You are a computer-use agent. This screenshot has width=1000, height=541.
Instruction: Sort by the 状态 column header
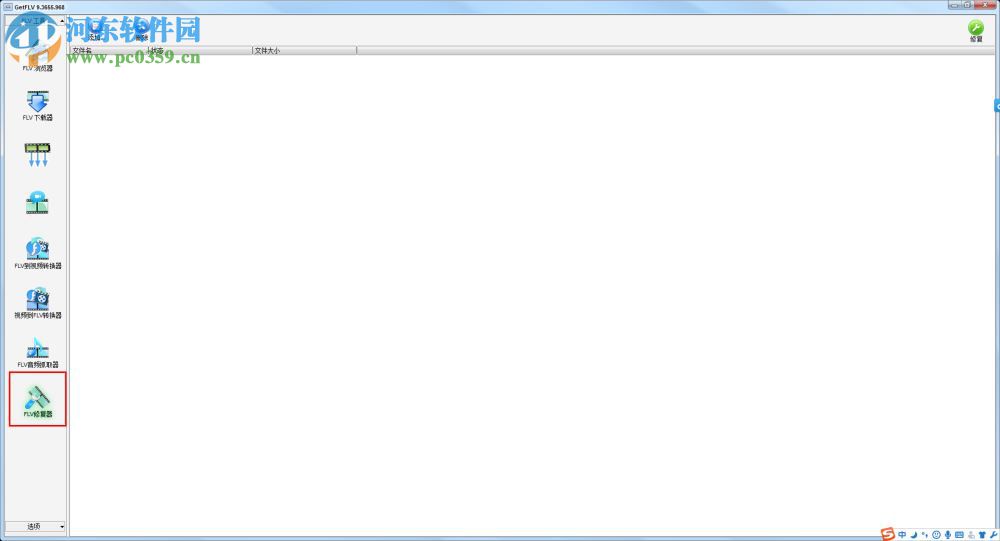tap(200, 50)
